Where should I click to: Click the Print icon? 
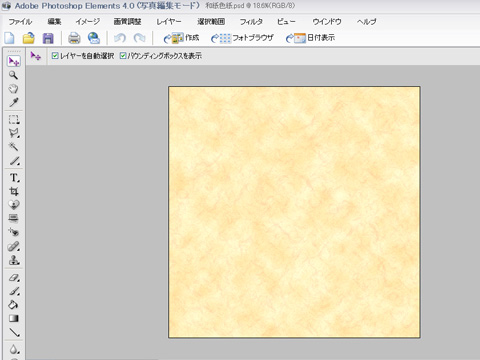coord(74,38)
